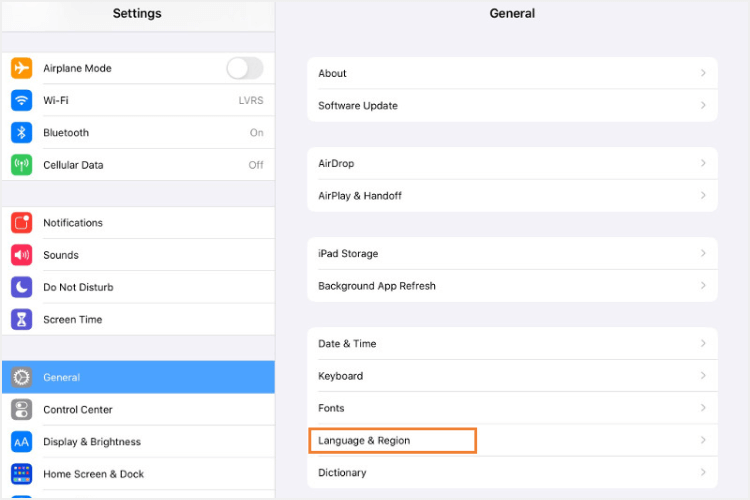Tap the Sounds speaker icon

[22, 255]
